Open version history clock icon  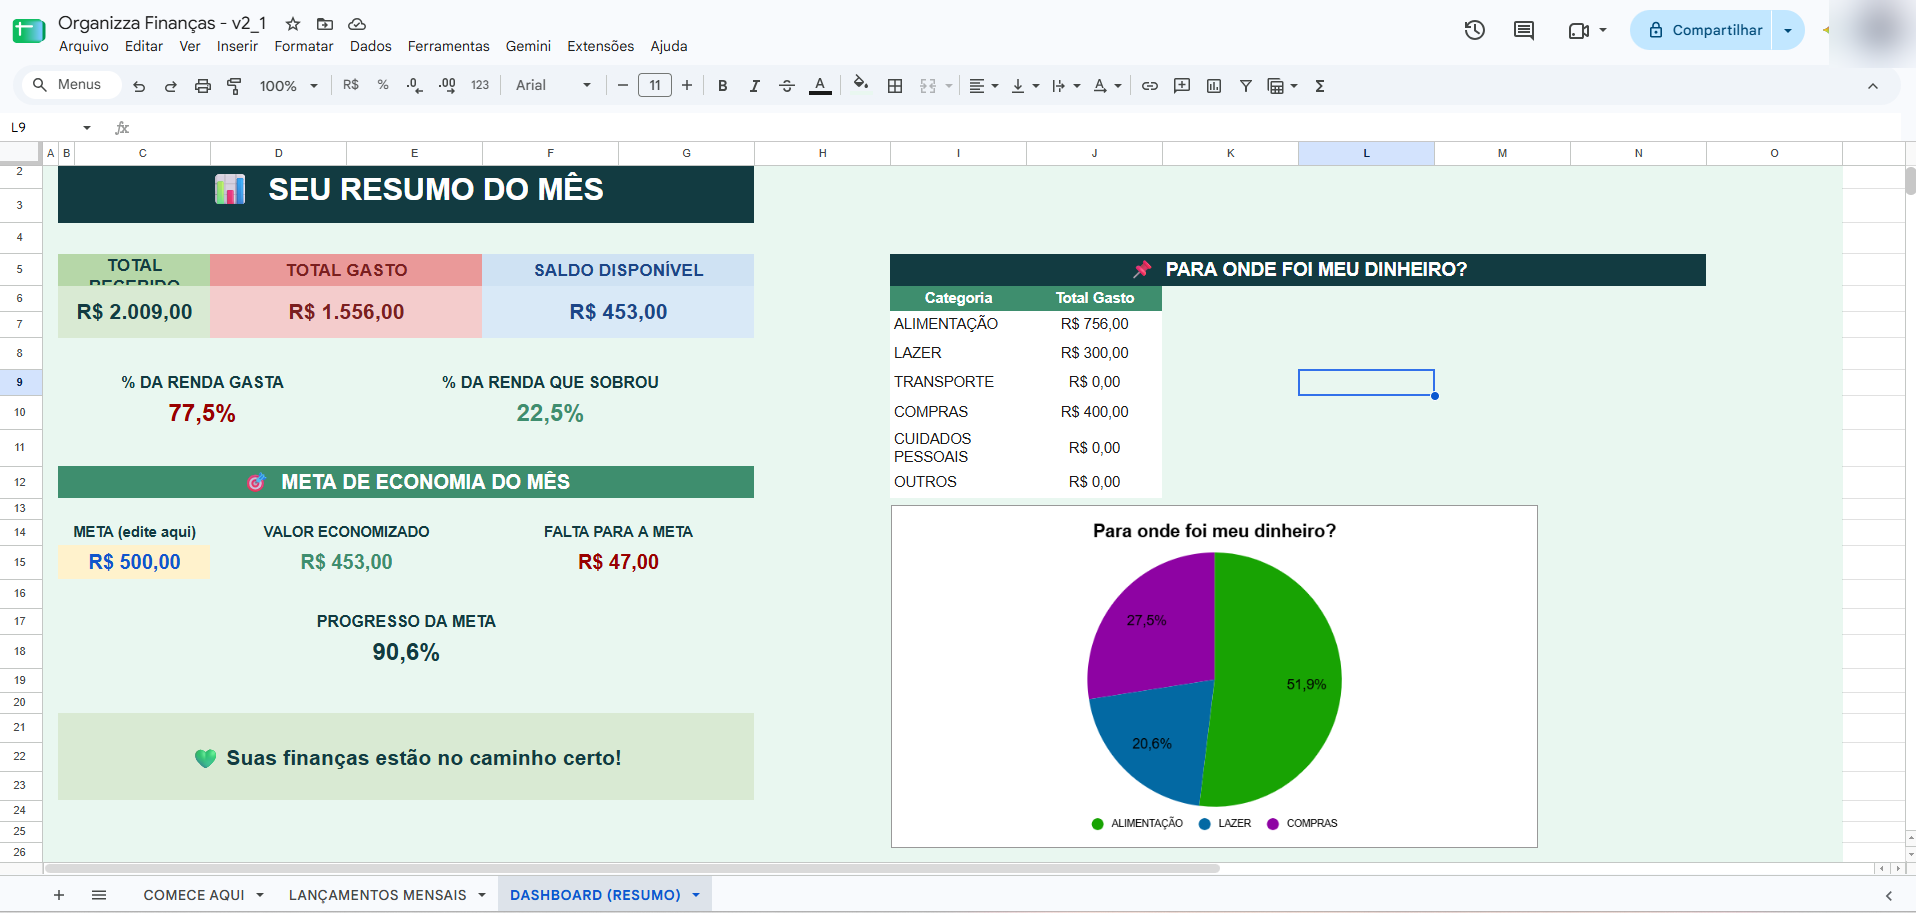pos(1475,30)
